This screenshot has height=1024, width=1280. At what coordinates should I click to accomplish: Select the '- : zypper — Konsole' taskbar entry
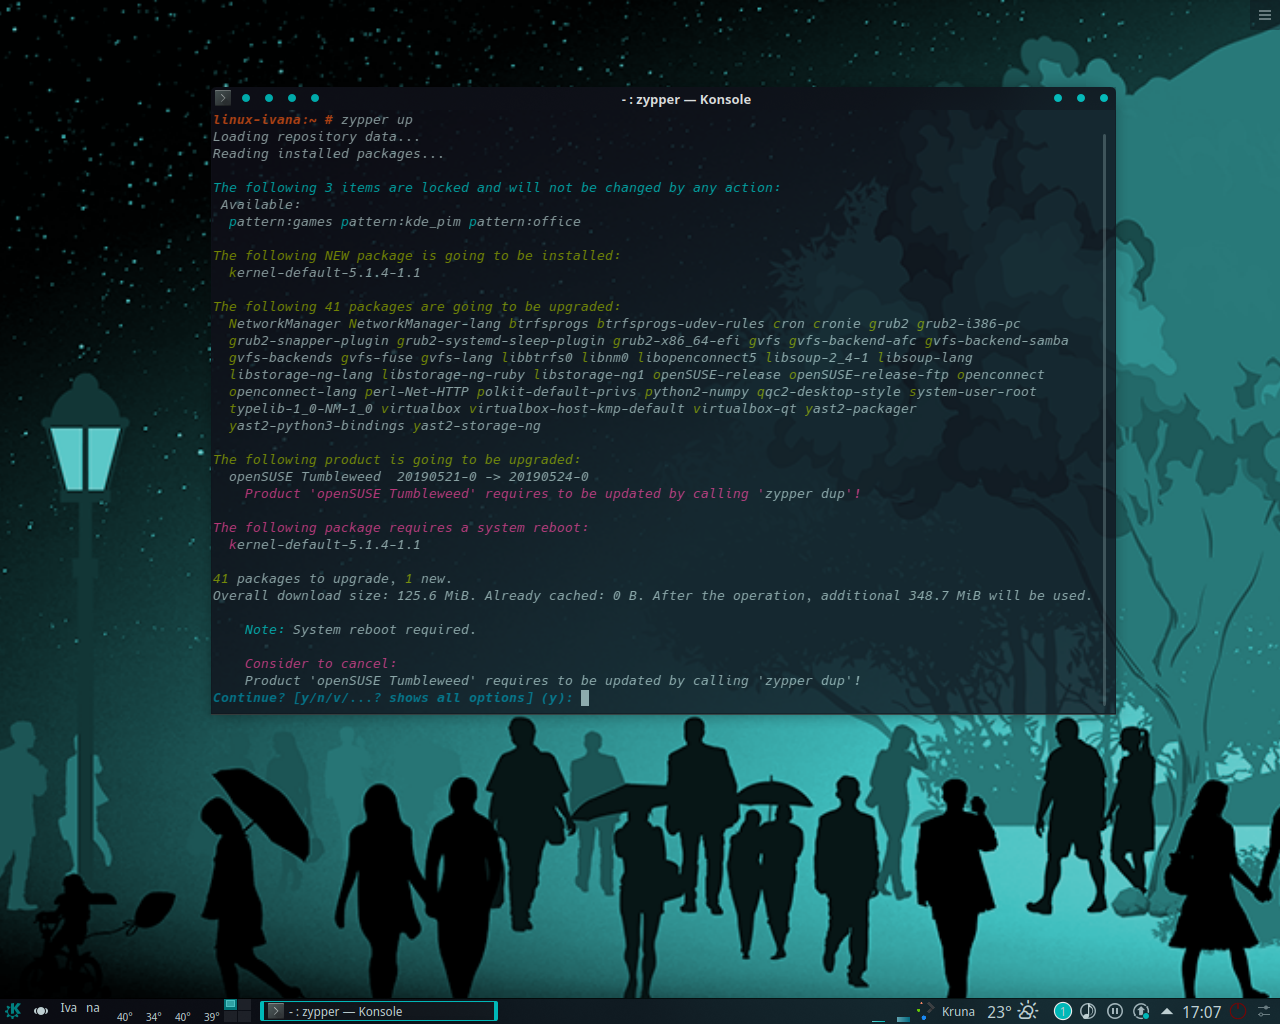pyautogui.click(x=379, y=1011)
